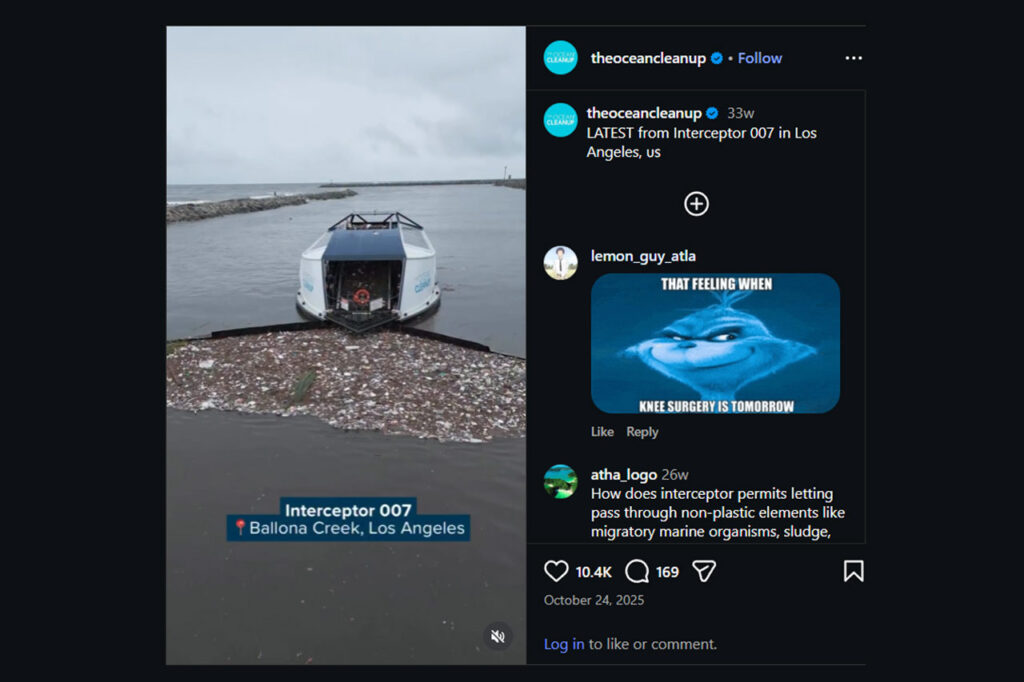Open the three-dot more options menu
The width and height of the screenshot is (1024, 682).
pyautogui.click(x=853, y=58)
